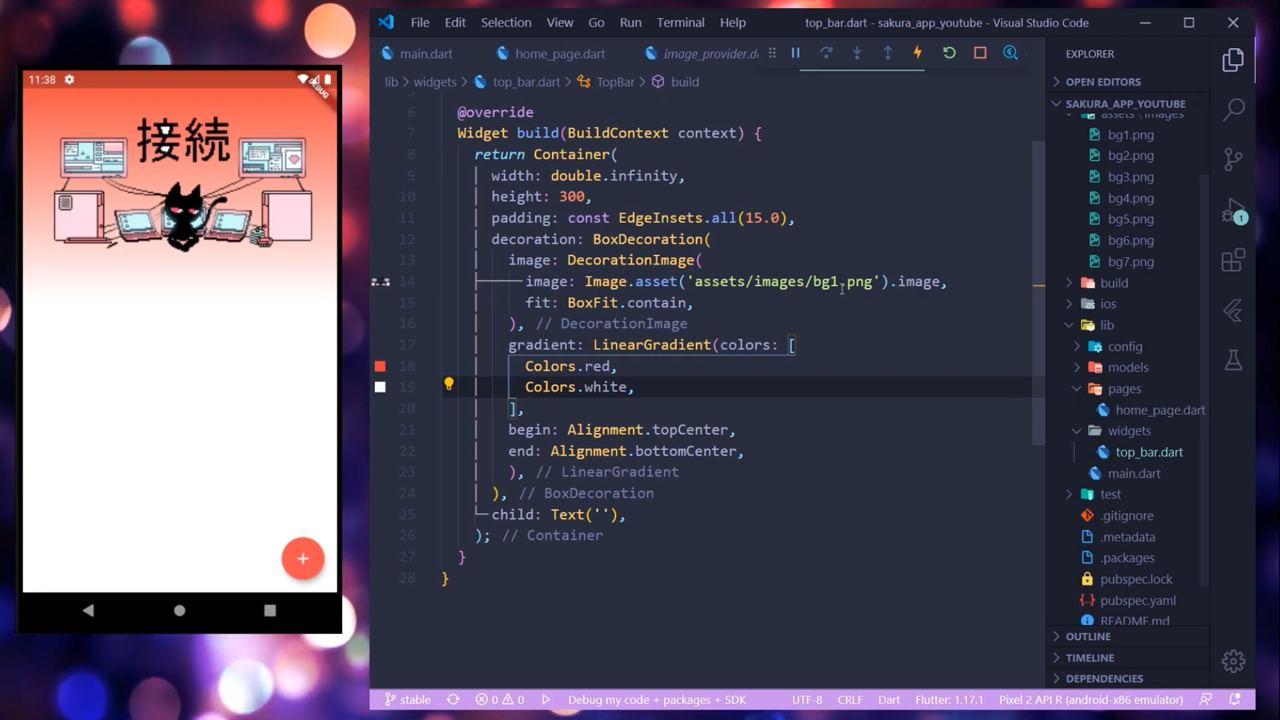Click the feedback icon in status bar
The height and width of the screenshot is (720, 1280).
click(1206, 700)
